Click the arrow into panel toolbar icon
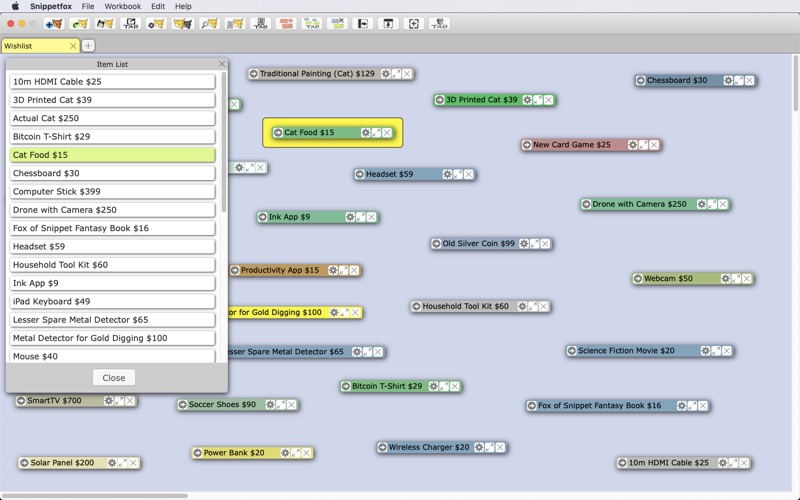The width and height of the screenshot is (800, 500). coord(363,23)
